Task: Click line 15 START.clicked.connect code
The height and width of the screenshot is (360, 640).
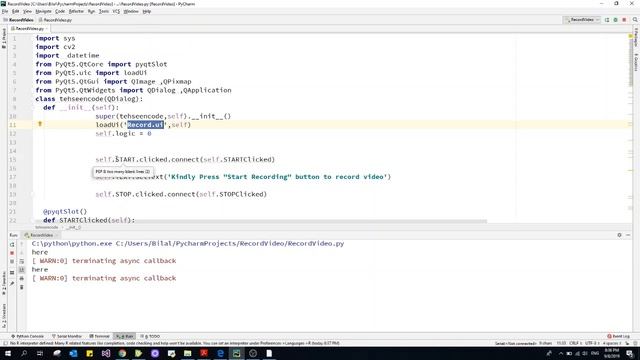Action: [x=185, y=160]
